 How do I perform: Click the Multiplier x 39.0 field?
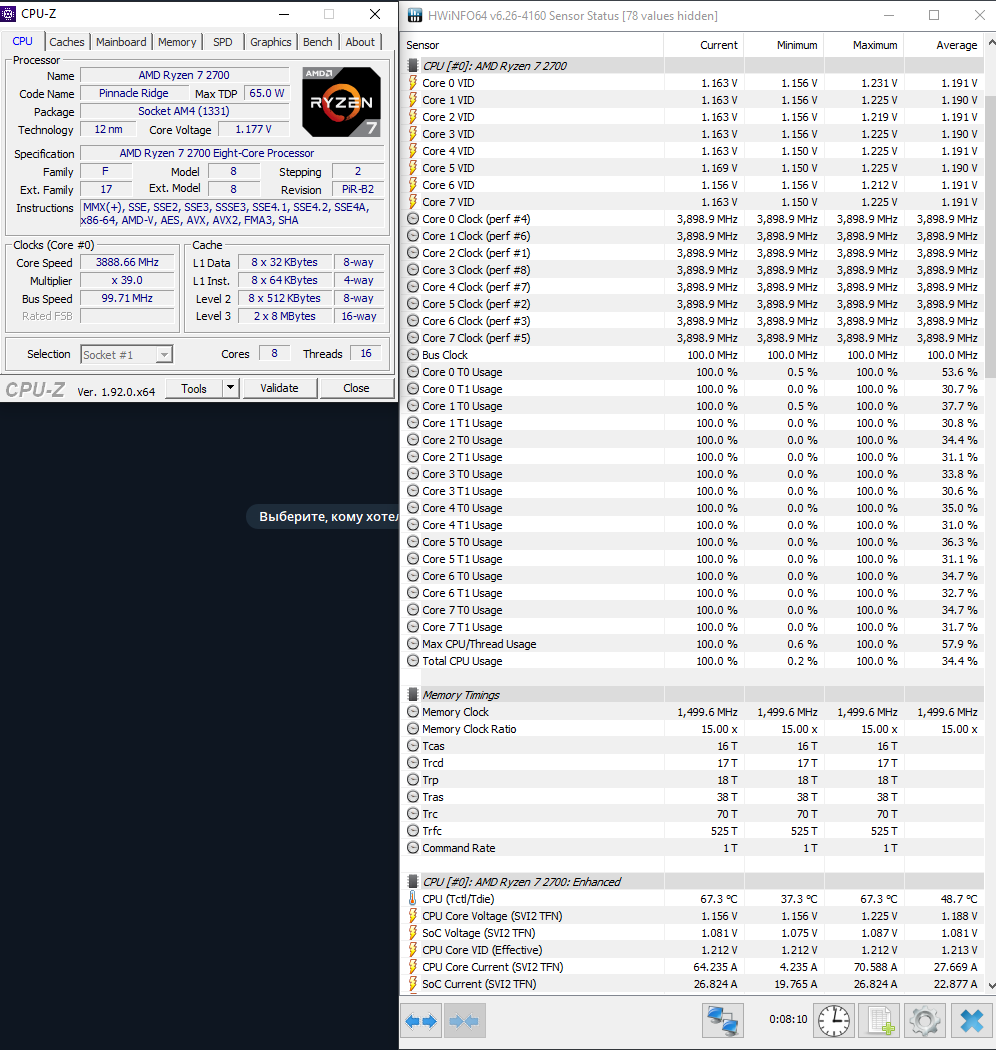[x=127, y=281]
